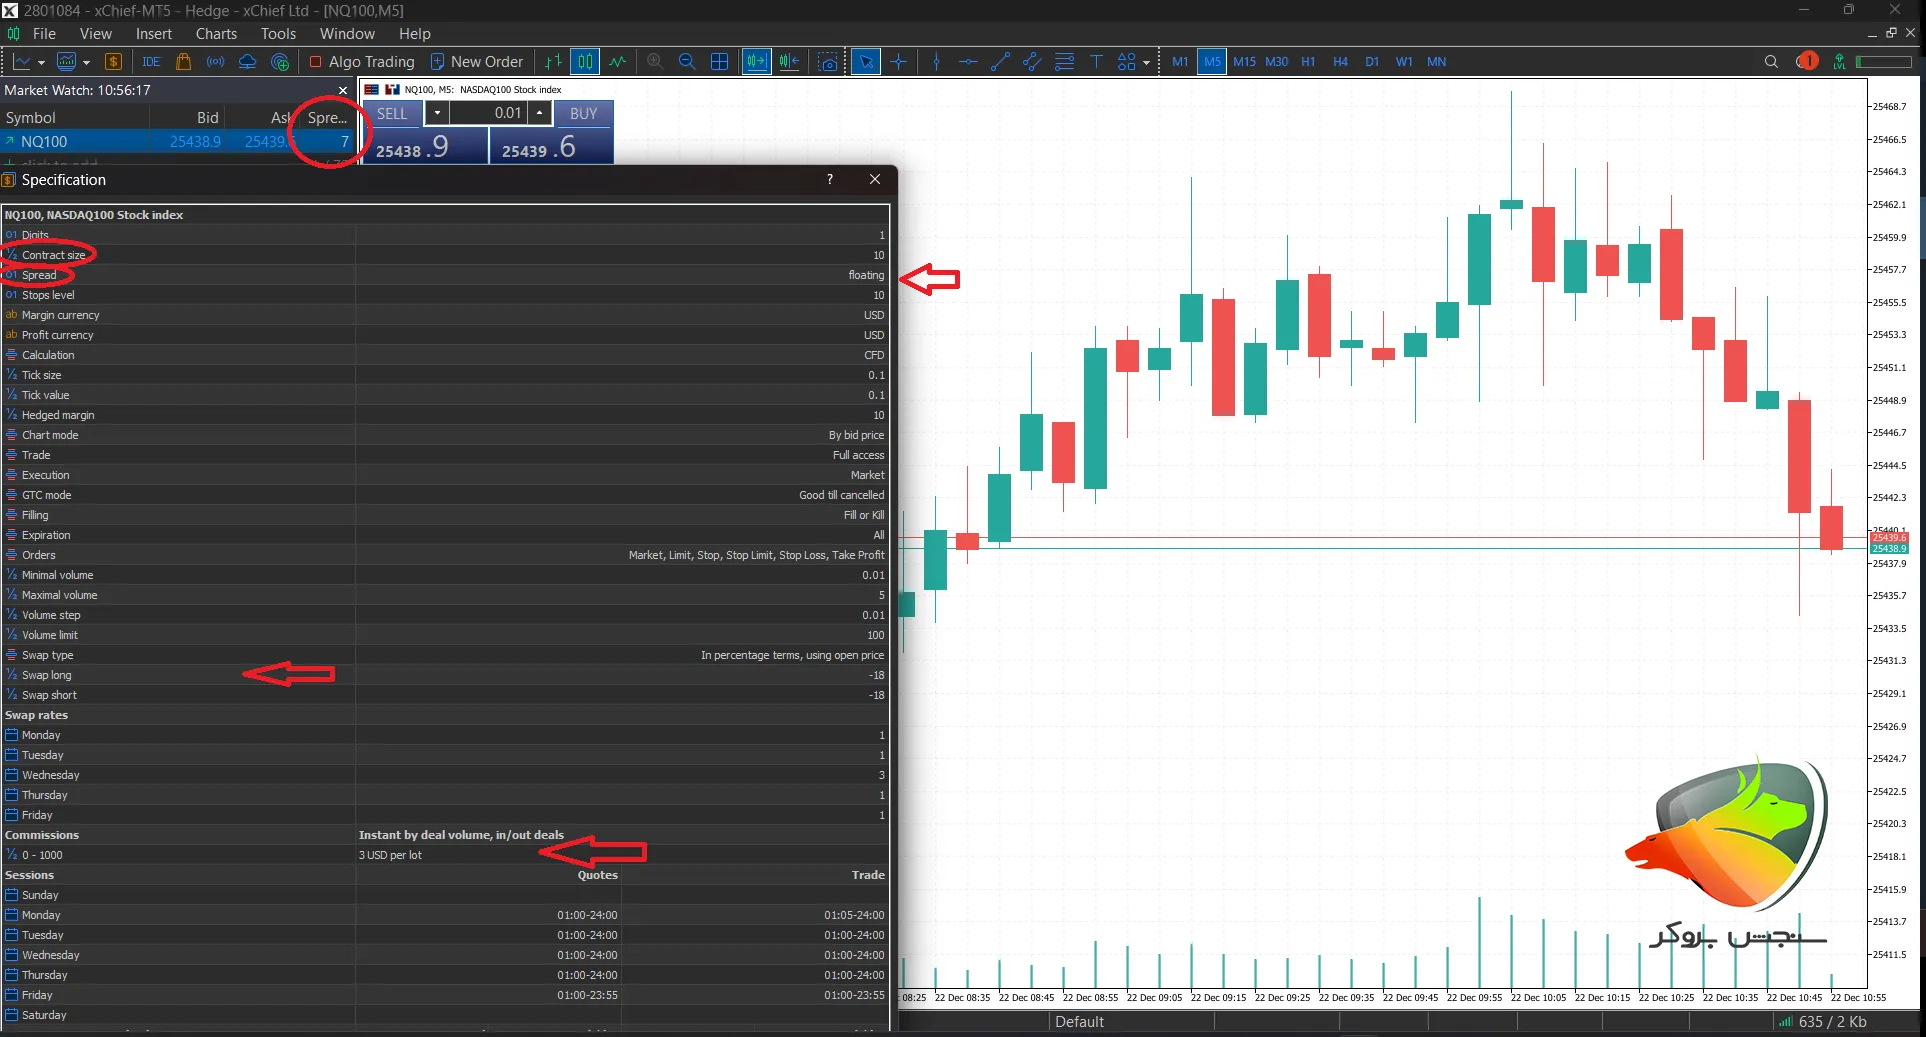Select the crosshair cursor tool
This screenshot has height=1037, width=1926.
(x=898, y=62)
